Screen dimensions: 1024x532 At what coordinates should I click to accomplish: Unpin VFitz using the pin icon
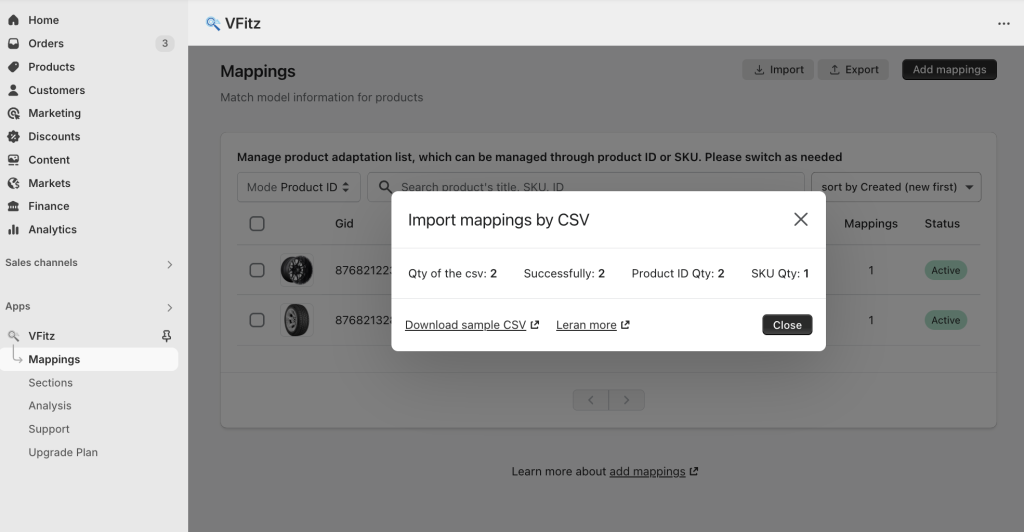coord(167,336)
